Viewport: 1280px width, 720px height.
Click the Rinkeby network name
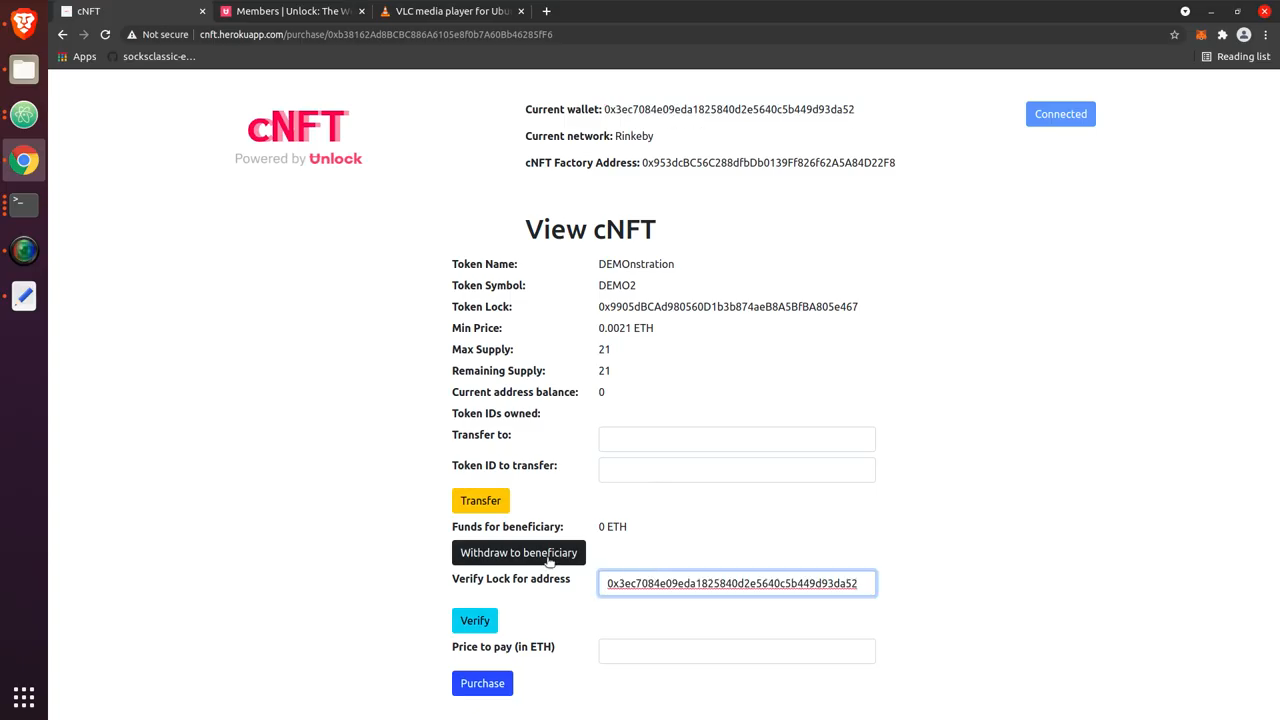click(x=634, y=136)
